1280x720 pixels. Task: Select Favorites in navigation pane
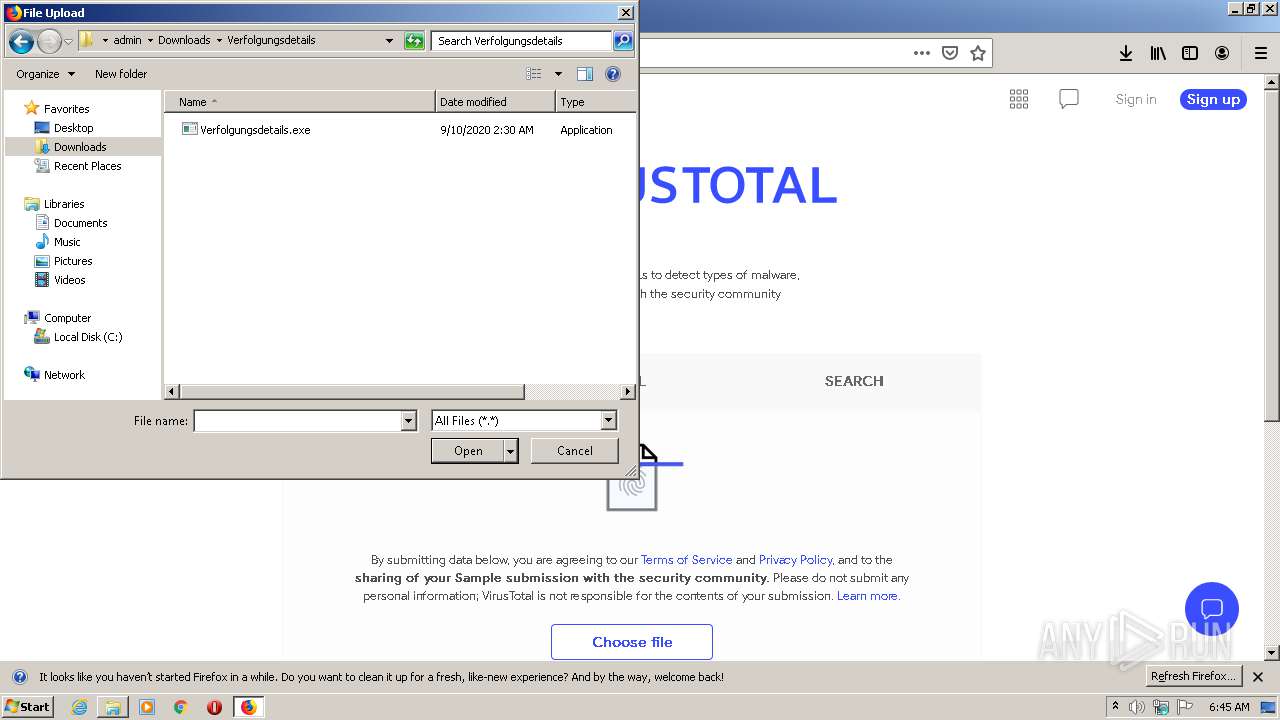(x=66, y=109)
